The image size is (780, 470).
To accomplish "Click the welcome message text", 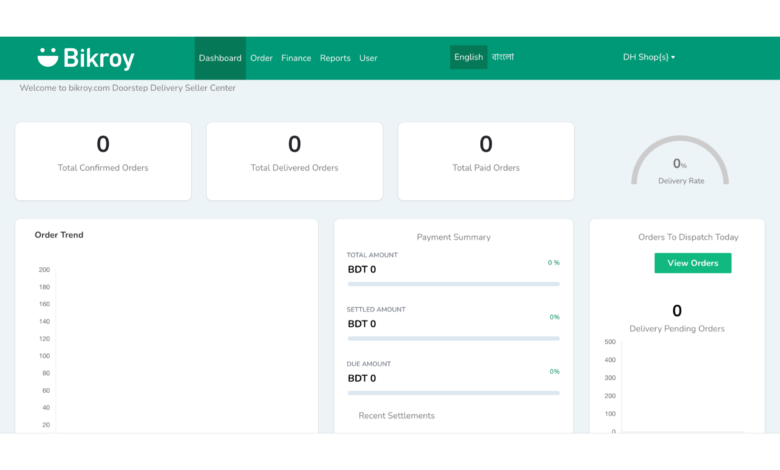I will (127, 88).
